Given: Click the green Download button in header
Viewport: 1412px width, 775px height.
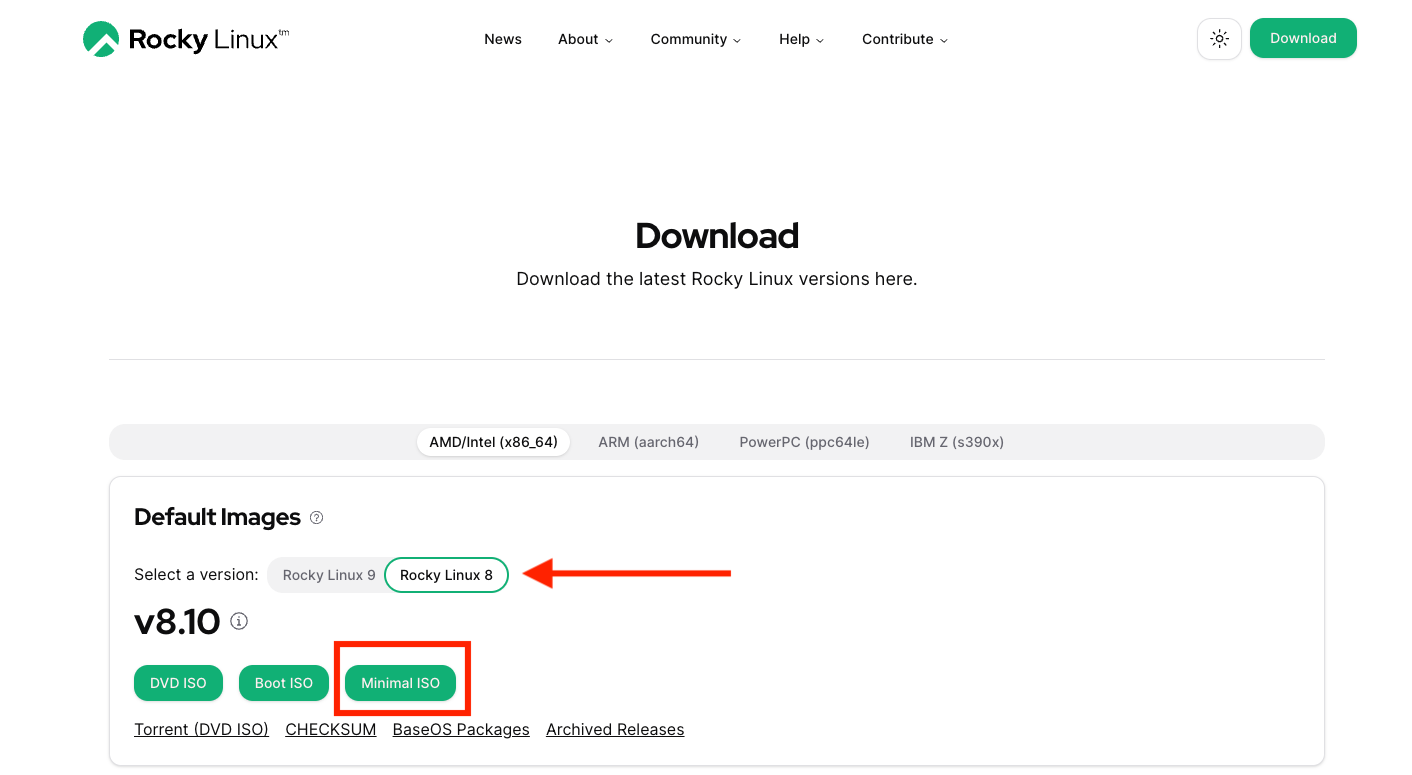Looking at the screenshot, I should coord(1303,38).
